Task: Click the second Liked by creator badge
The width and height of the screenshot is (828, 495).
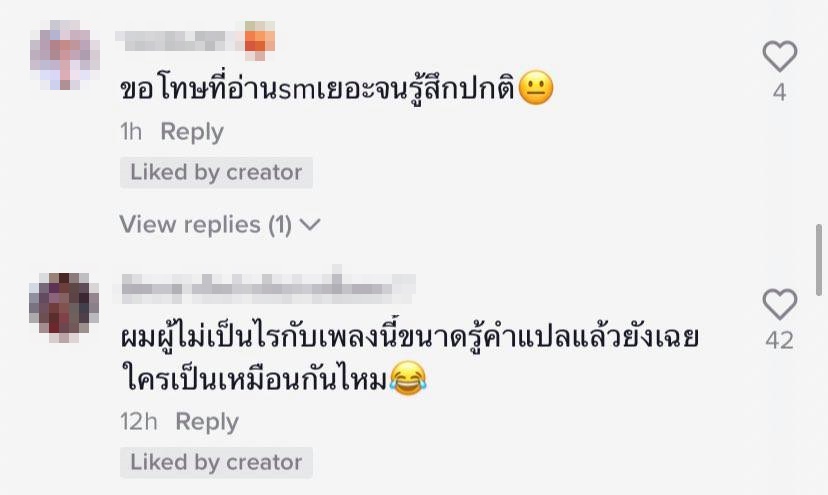Action: [x=216, y=462]
